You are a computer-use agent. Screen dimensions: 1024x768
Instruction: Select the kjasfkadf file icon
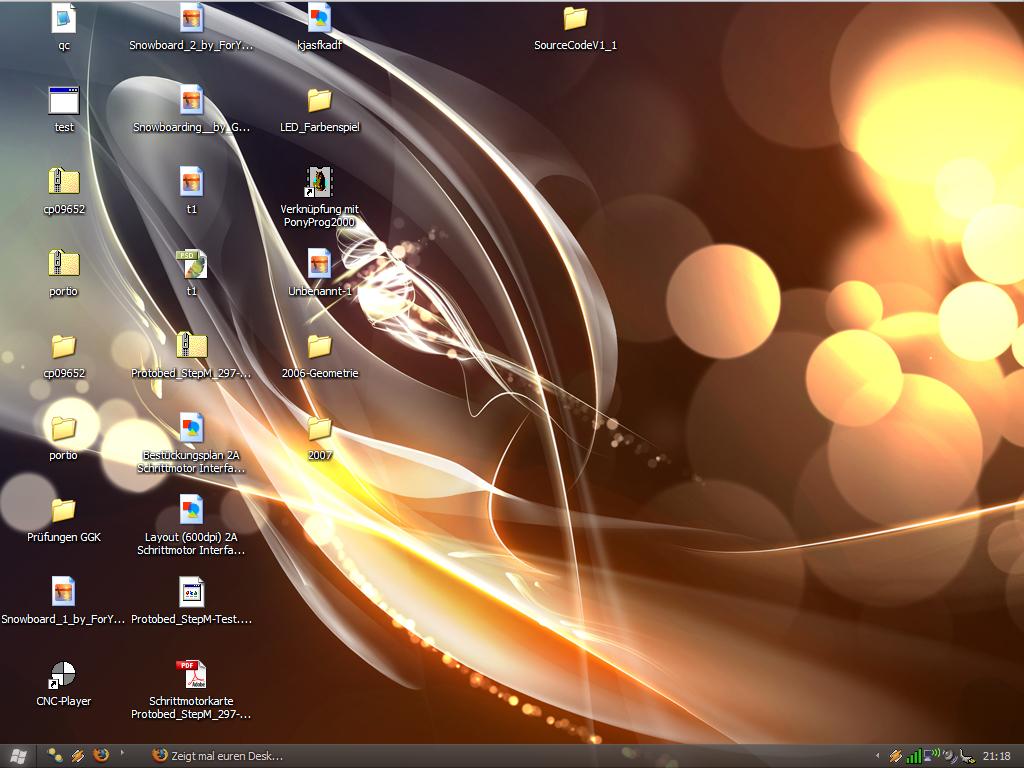(x=319, y=19)
